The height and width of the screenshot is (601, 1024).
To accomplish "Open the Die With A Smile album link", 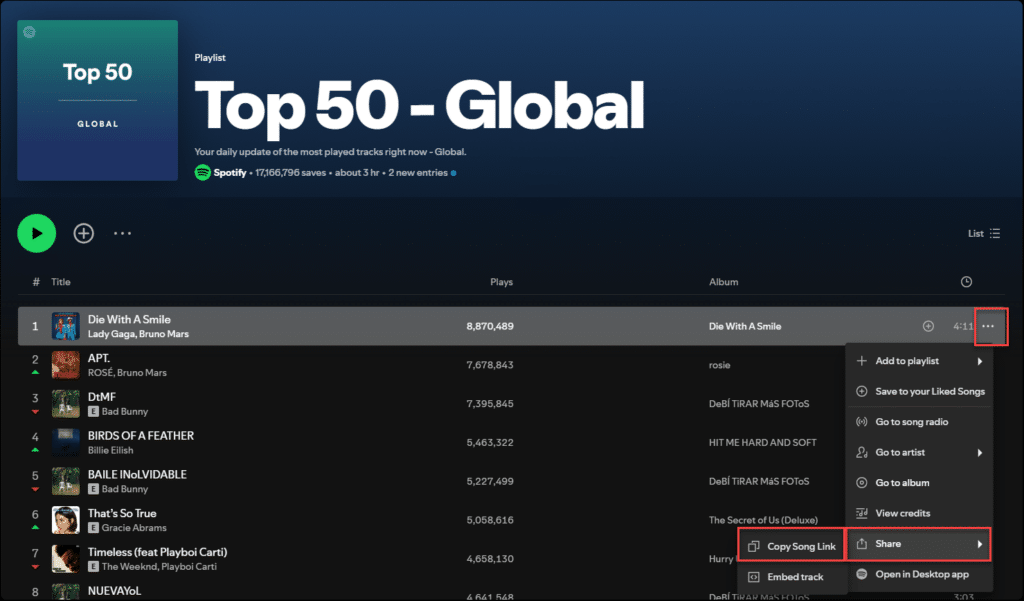I will 745,326.
